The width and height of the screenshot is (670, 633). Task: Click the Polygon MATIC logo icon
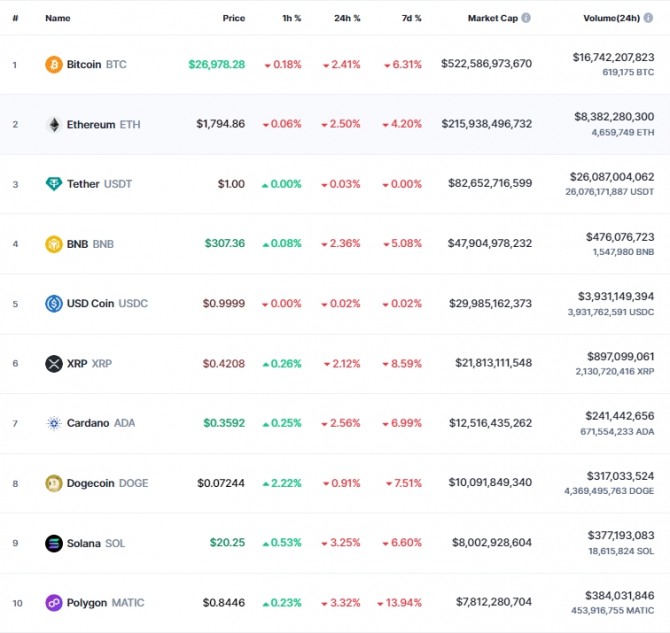[x=54, y=603]
